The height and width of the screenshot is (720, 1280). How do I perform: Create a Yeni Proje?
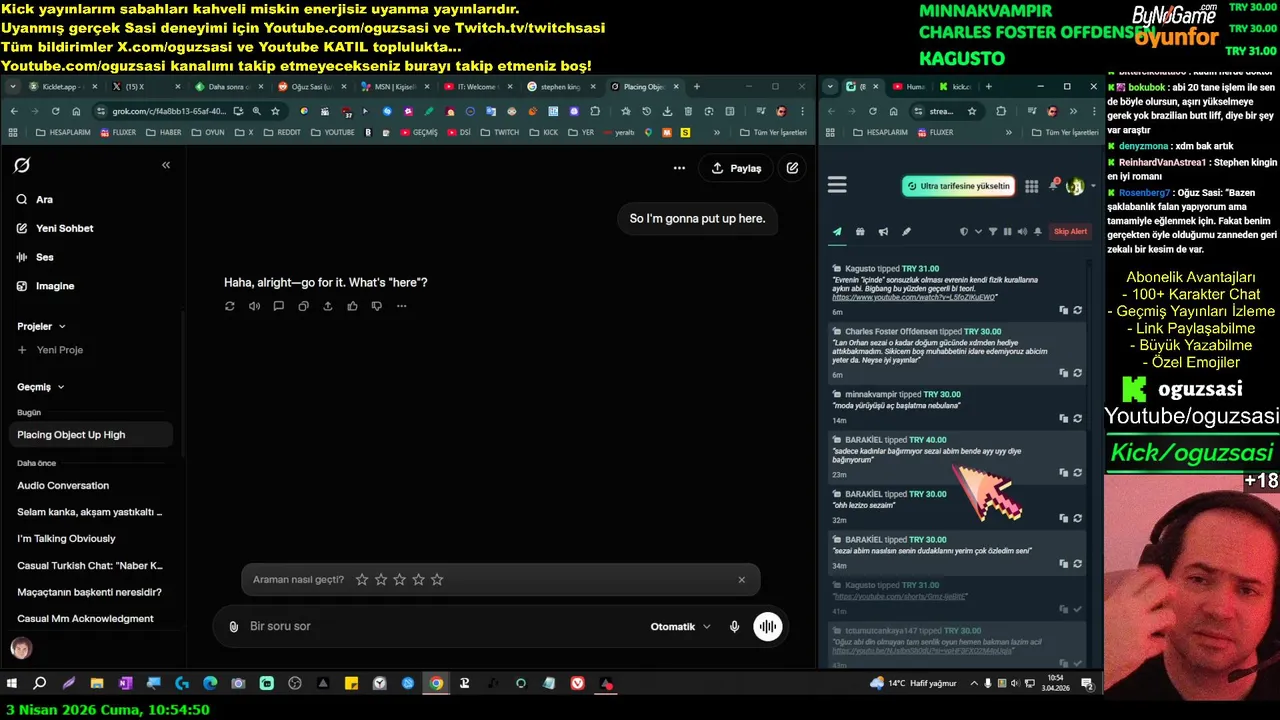click(x=50, y=350)
